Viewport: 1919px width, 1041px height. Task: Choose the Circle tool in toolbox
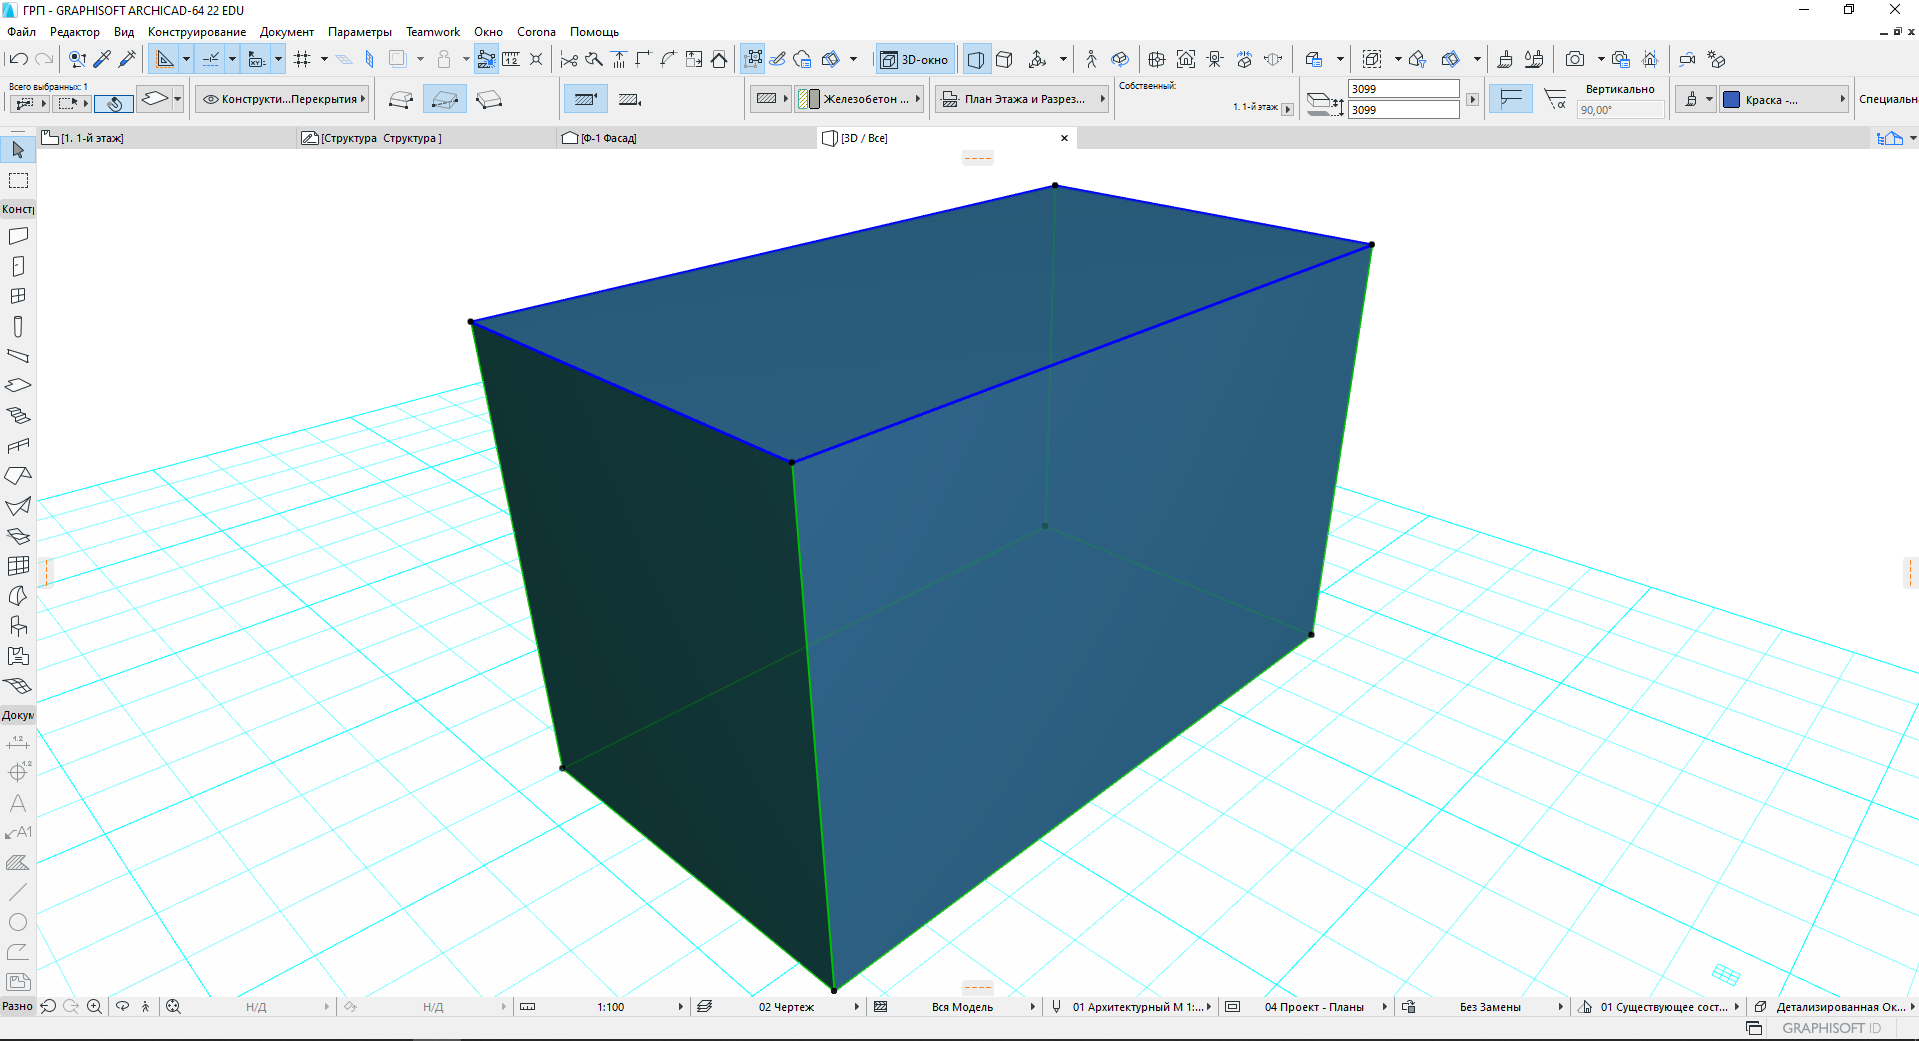(18, 922)
